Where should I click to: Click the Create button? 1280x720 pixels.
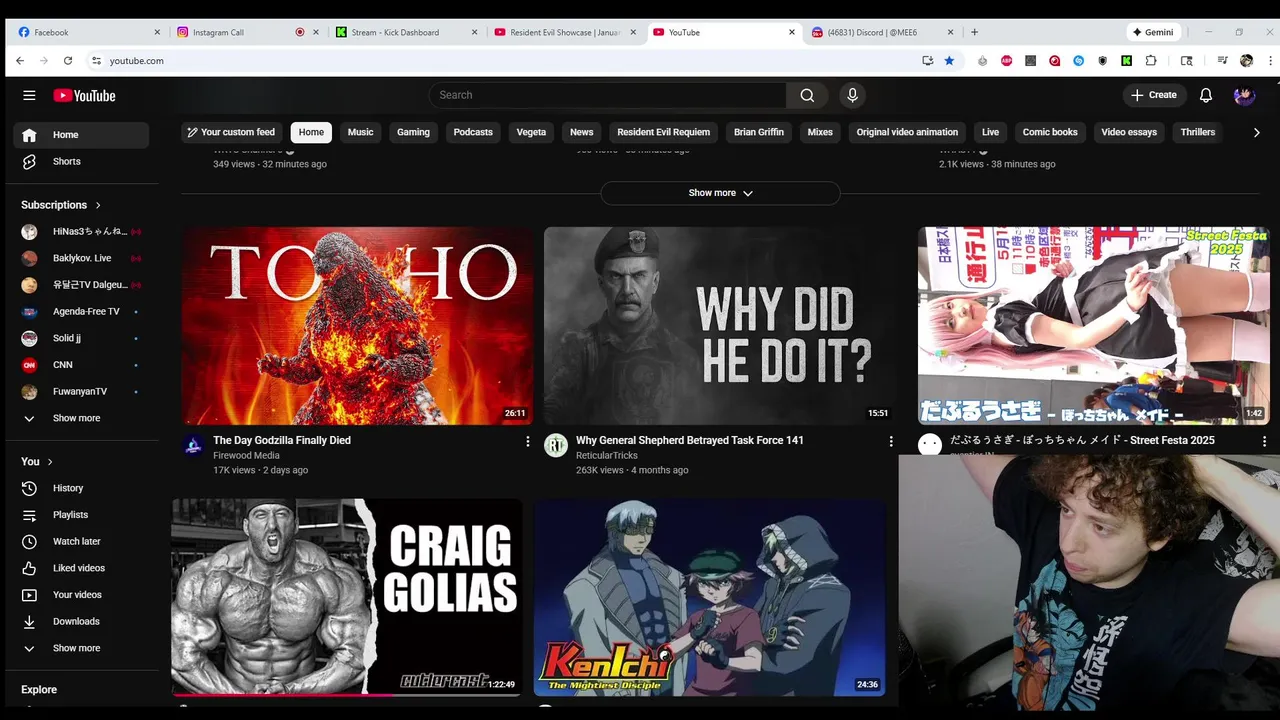pos(1154,95)
